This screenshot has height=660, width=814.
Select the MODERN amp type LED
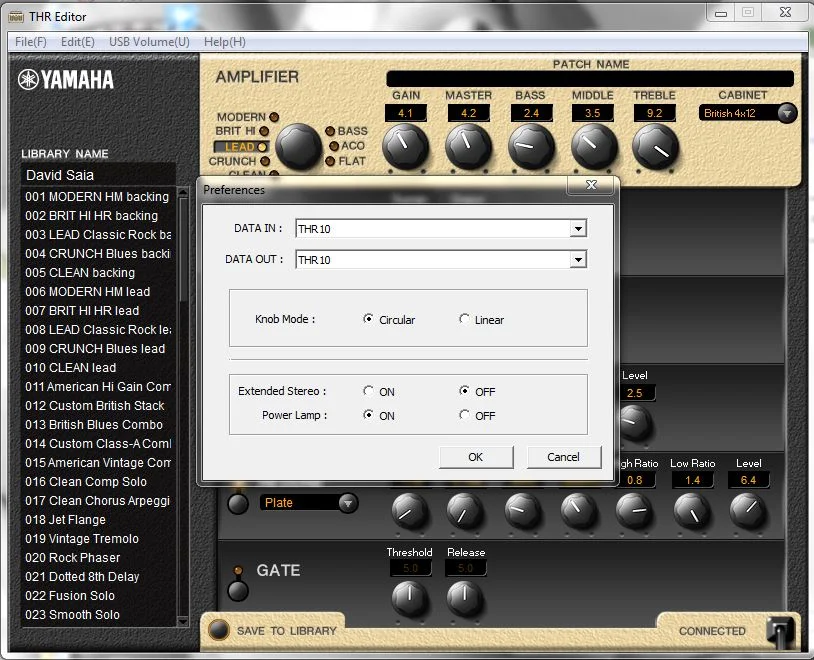(274, 118)
